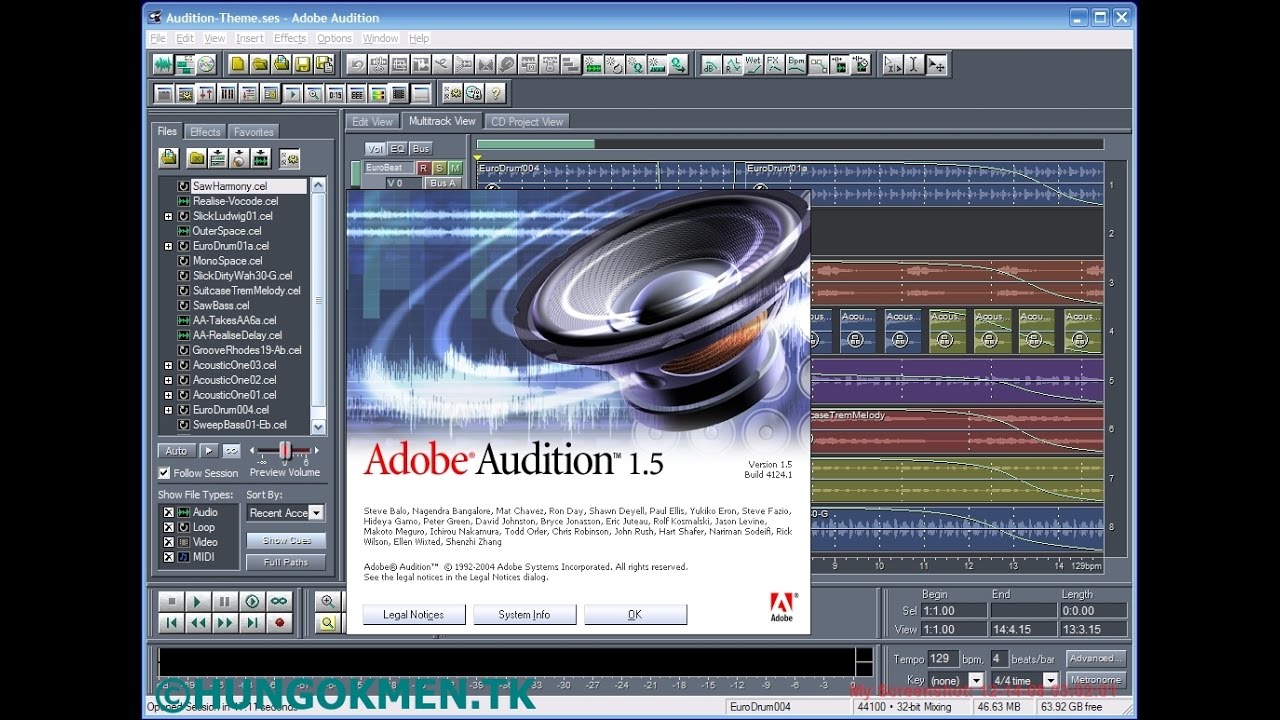Screen dimensions: 1280x720
Task: Expand the AcousticOne03.cel tree item
Action: [169, 365]
